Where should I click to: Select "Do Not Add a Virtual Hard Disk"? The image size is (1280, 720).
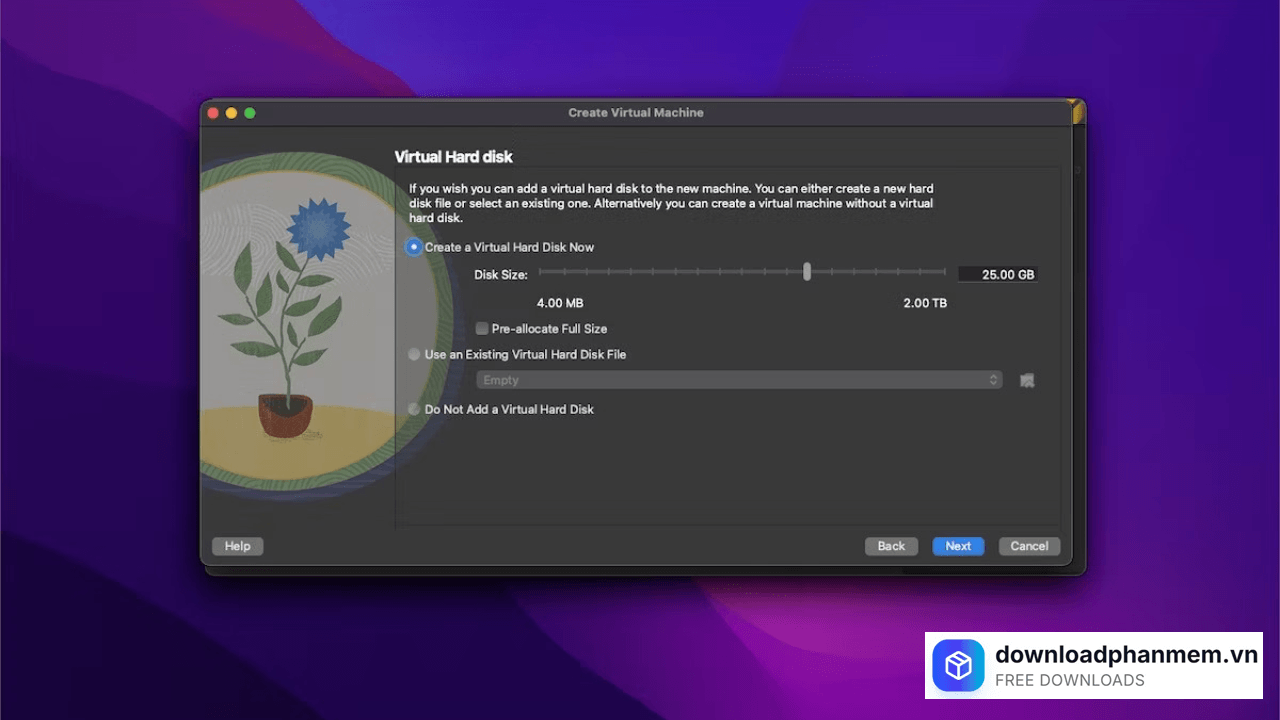[413, 409]
